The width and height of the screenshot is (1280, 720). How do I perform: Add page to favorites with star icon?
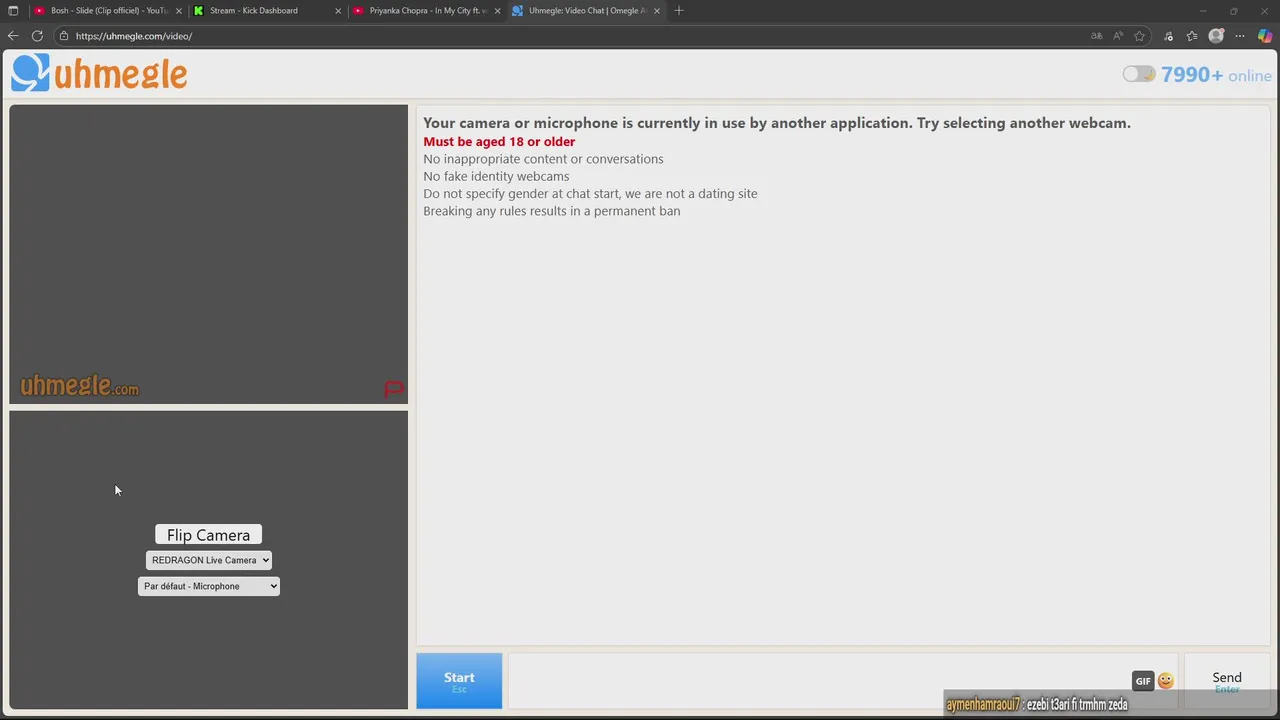point(1139,36)
